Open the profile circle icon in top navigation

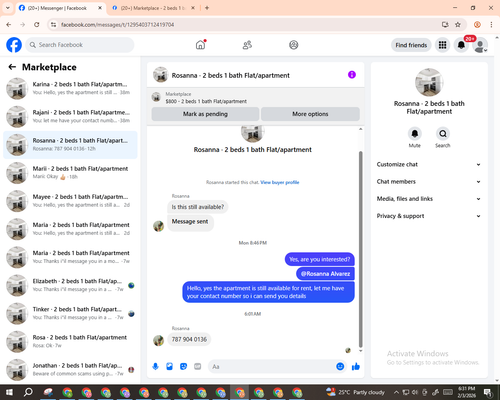click(x=294, y=45)
